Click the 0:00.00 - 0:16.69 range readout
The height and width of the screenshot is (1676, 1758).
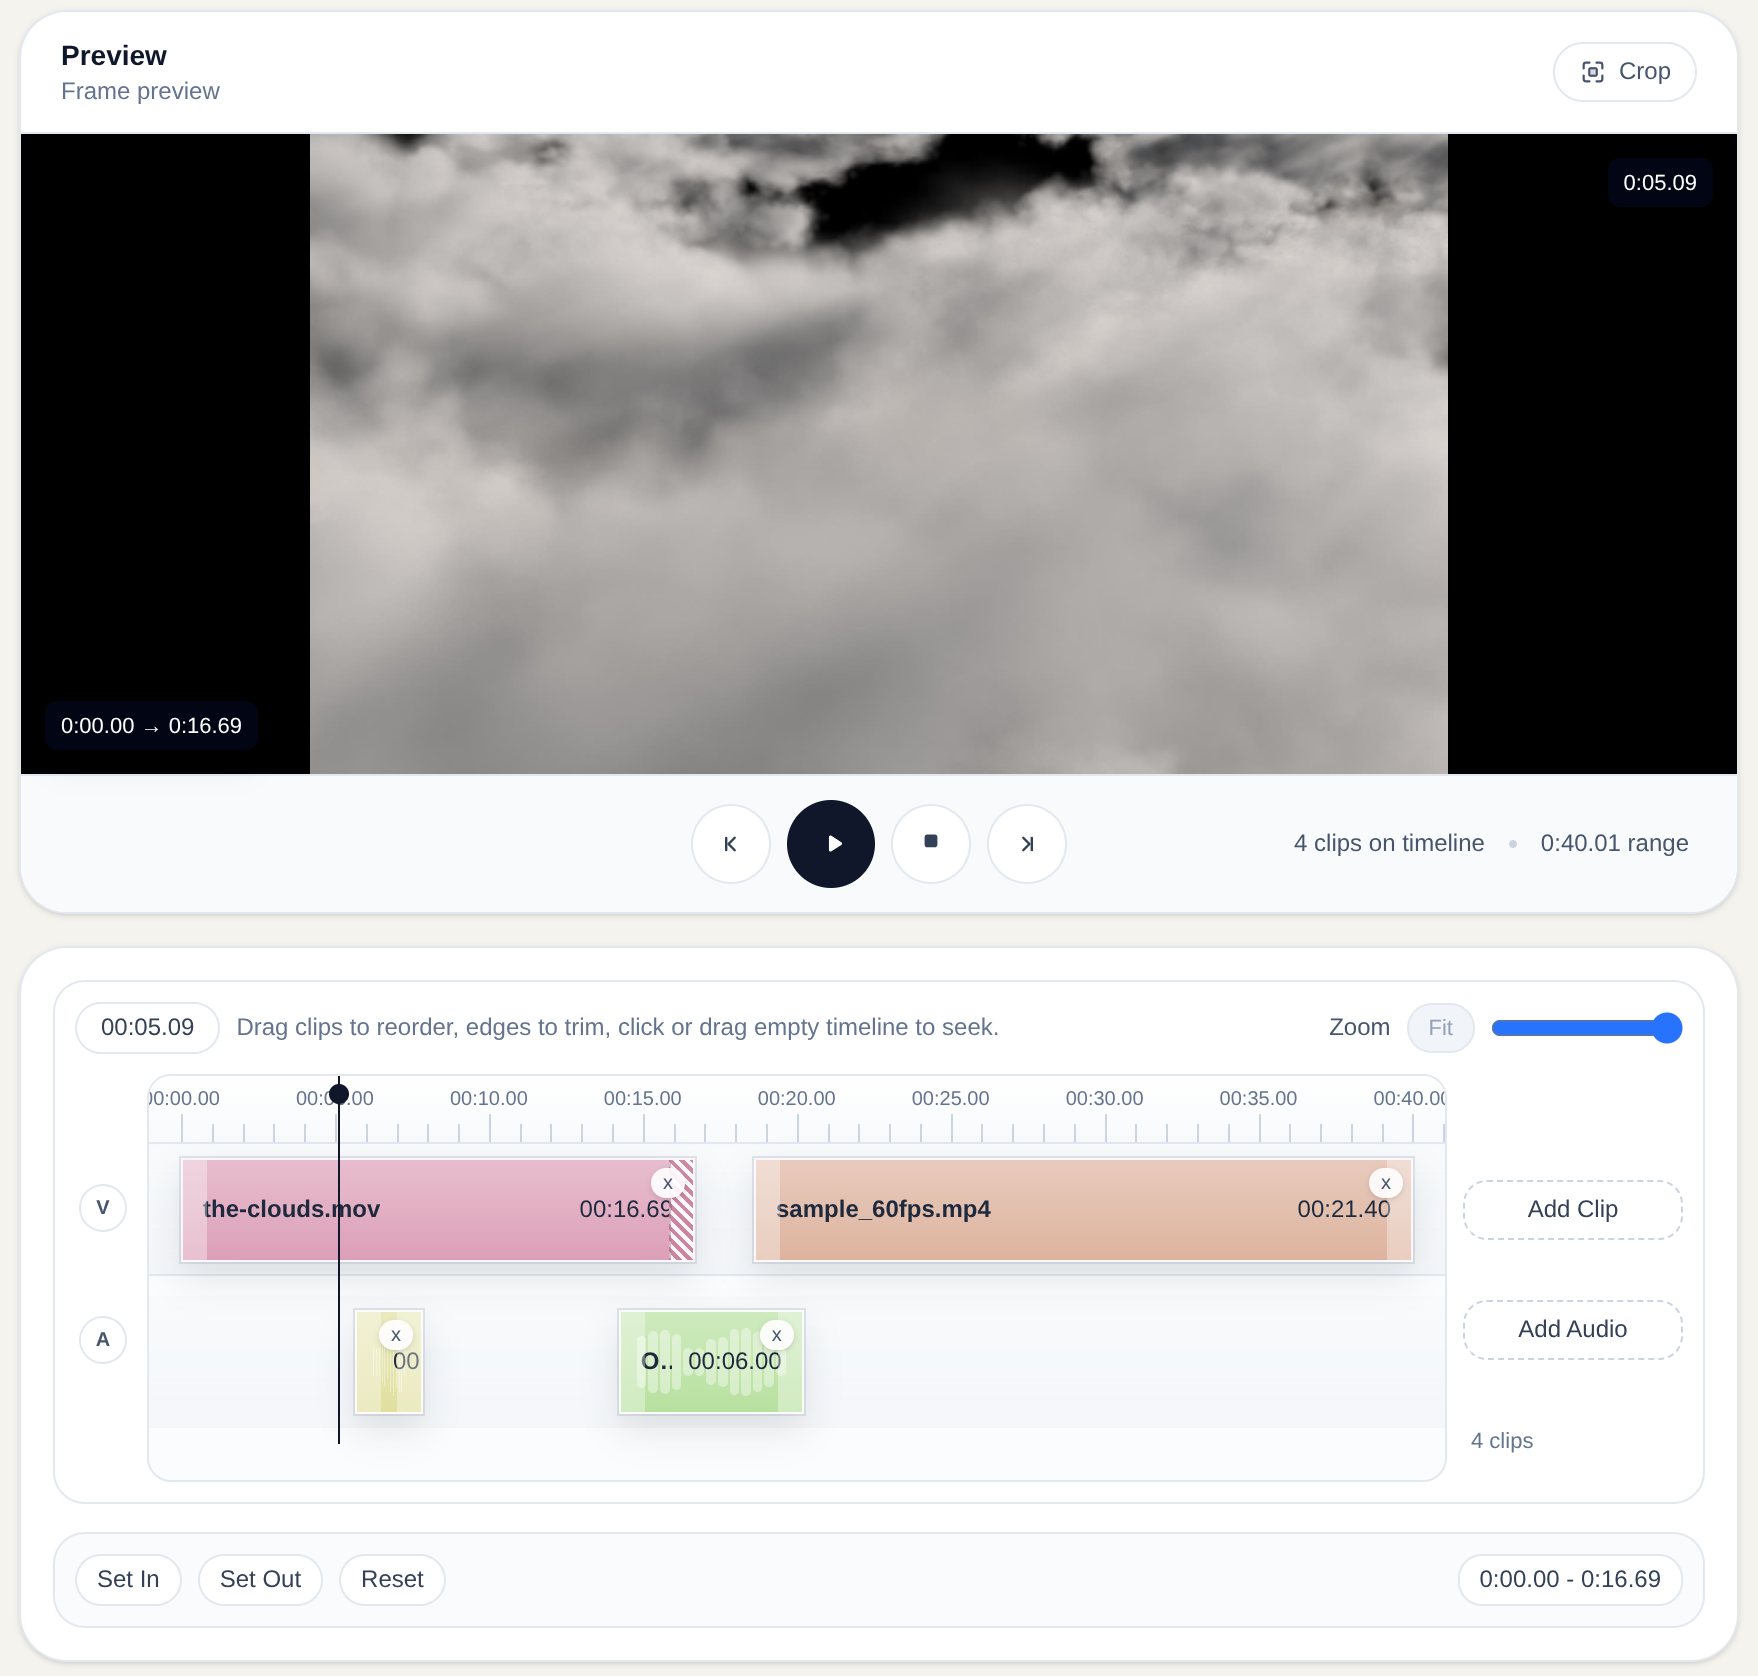pos(1570,1580)
